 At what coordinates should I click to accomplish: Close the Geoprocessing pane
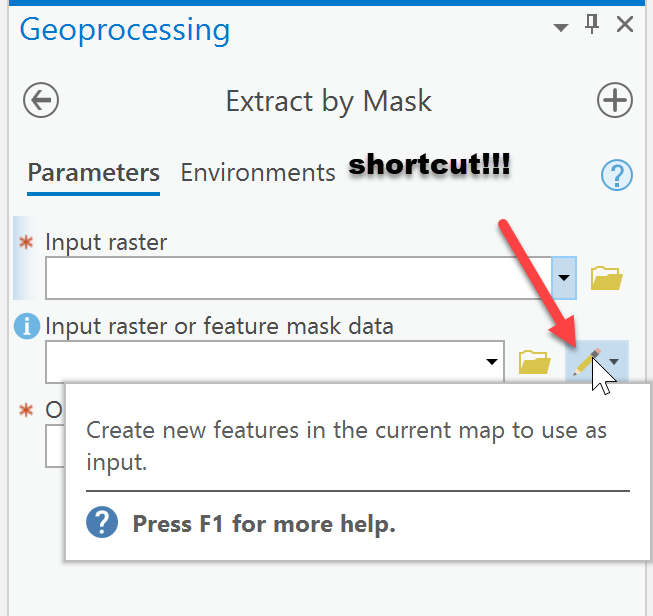625,26
